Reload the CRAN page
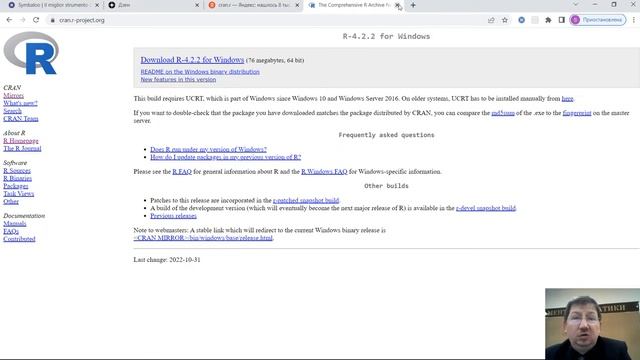 36,20
